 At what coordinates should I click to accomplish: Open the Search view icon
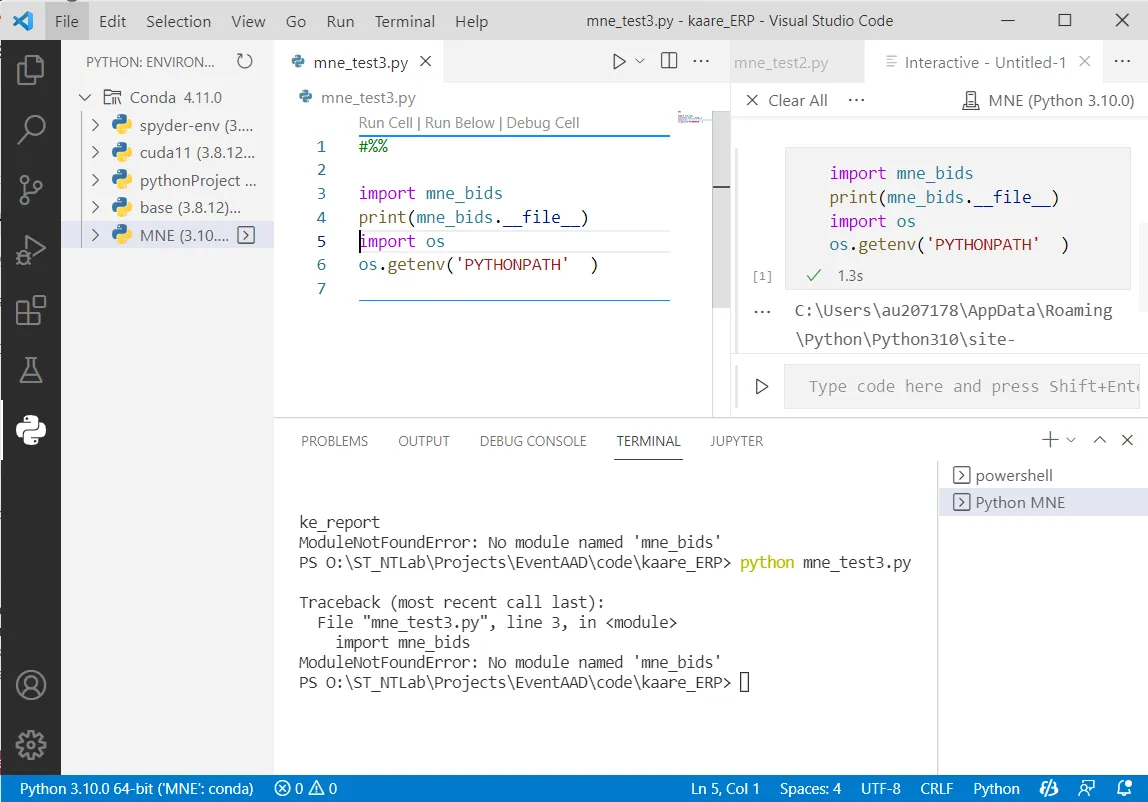30,129
